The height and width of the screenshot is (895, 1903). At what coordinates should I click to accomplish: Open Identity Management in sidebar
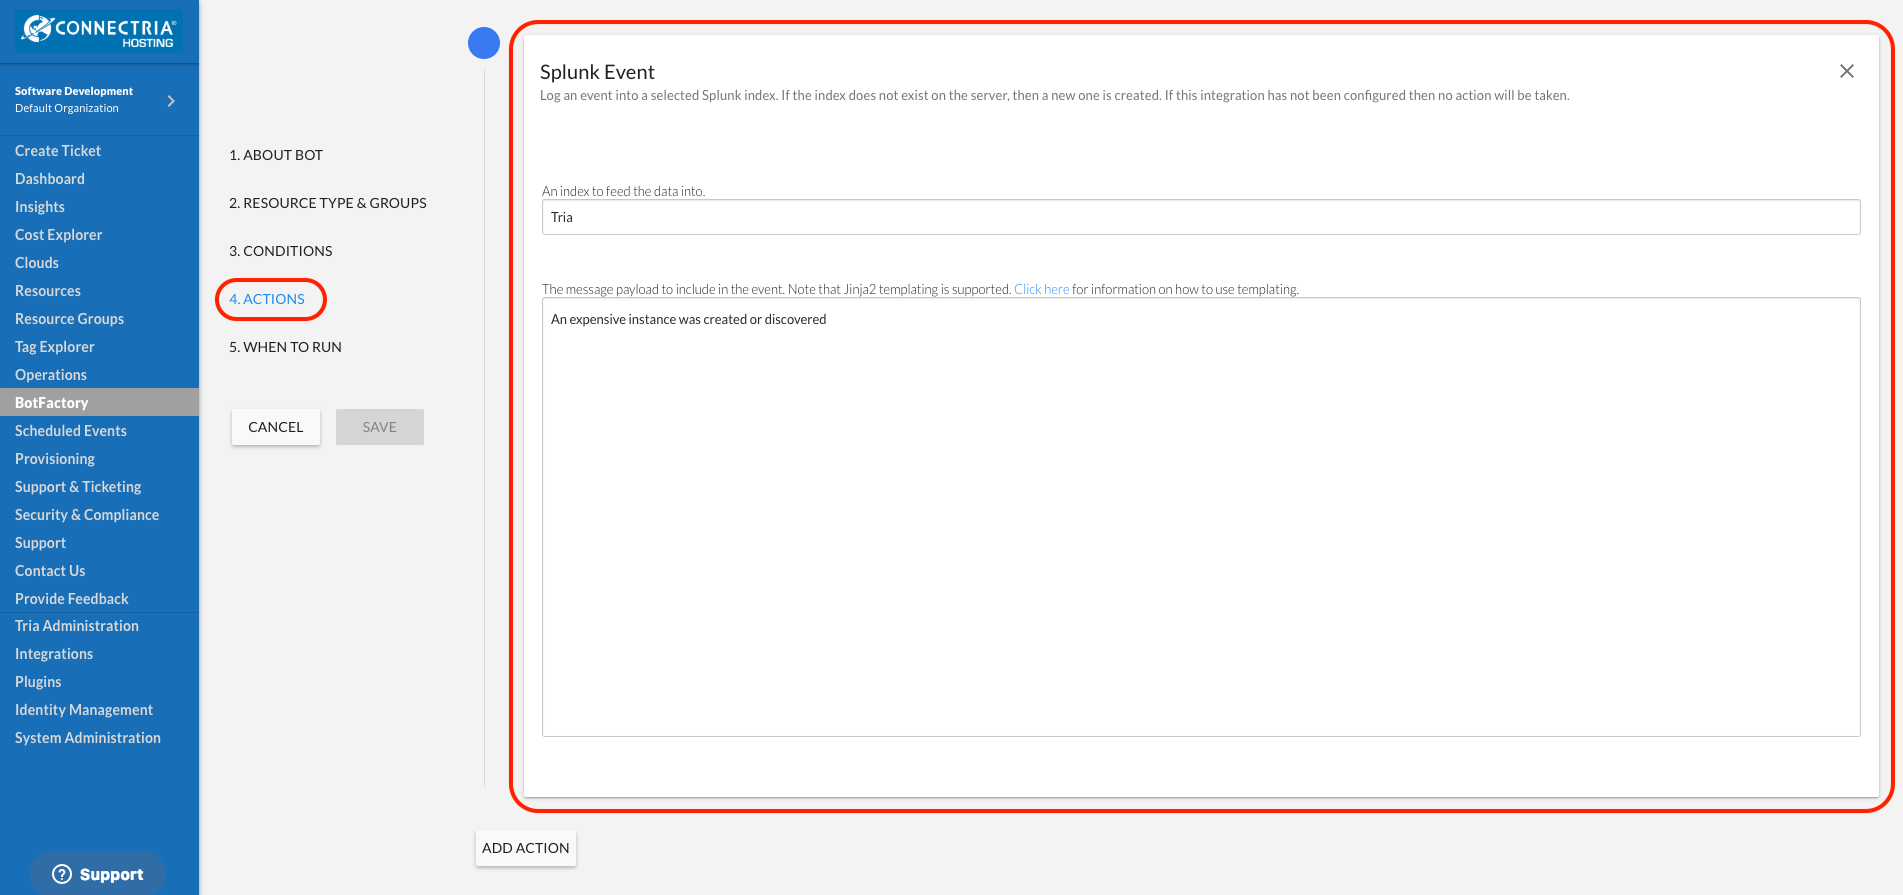click(x=84, y=710)
